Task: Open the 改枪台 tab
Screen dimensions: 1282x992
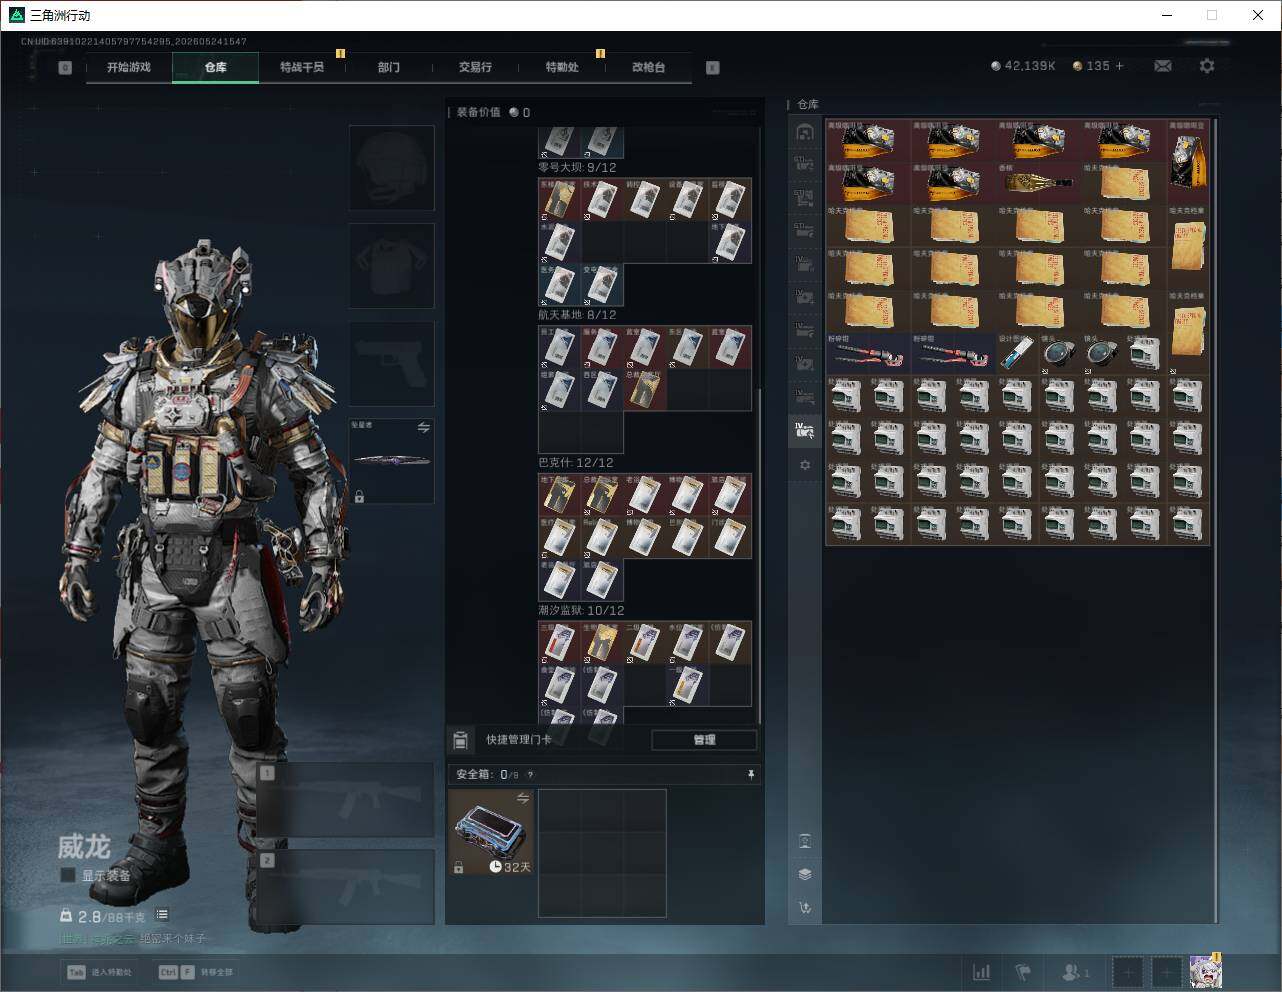Action: point(648,67)
